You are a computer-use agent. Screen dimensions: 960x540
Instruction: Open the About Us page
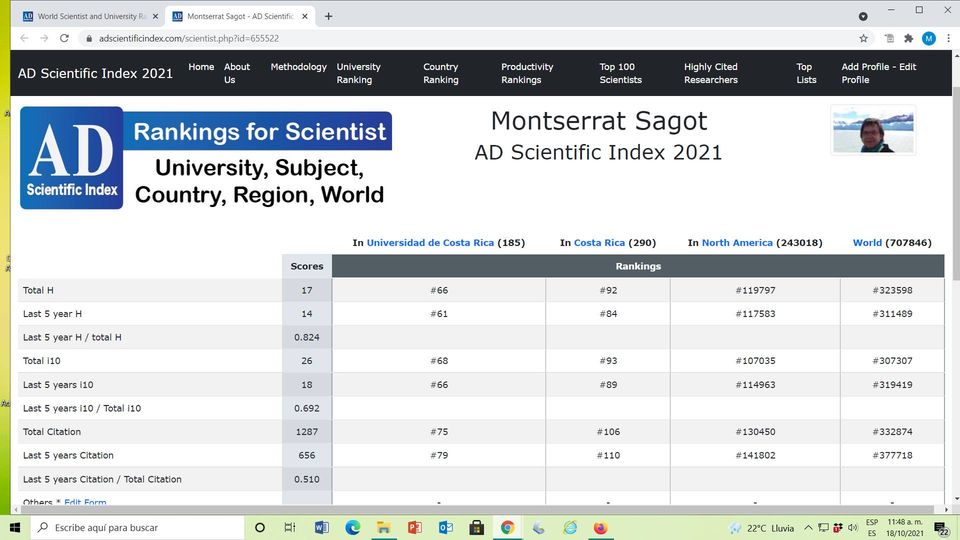[236, 73]
